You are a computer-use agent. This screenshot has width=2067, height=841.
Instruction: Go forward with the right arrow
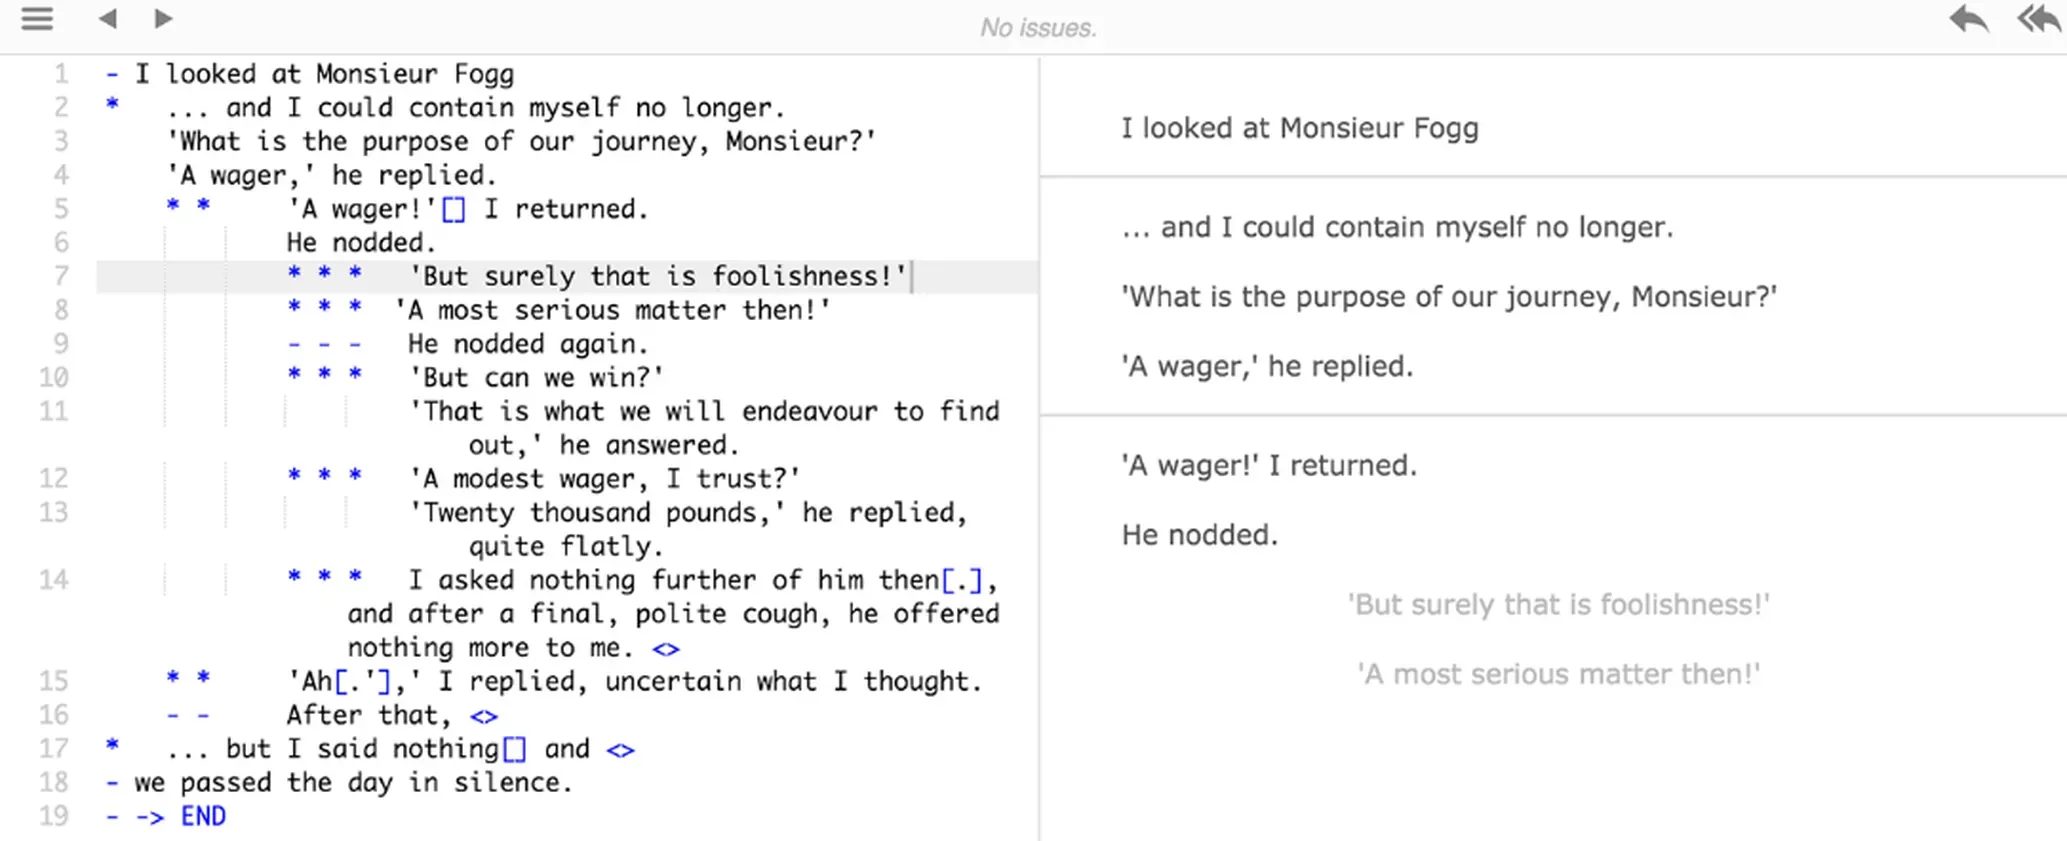coord(163,18)
